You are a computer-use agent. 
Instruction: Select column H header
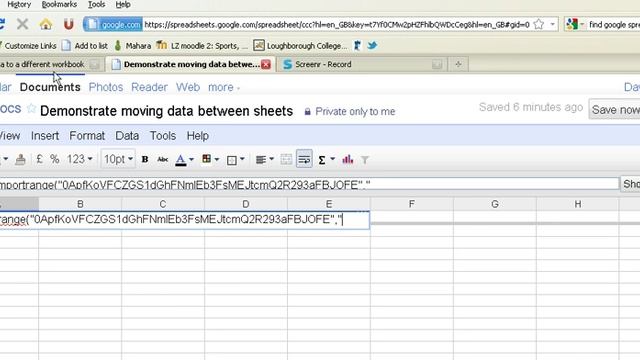click(x=578, y=204)
